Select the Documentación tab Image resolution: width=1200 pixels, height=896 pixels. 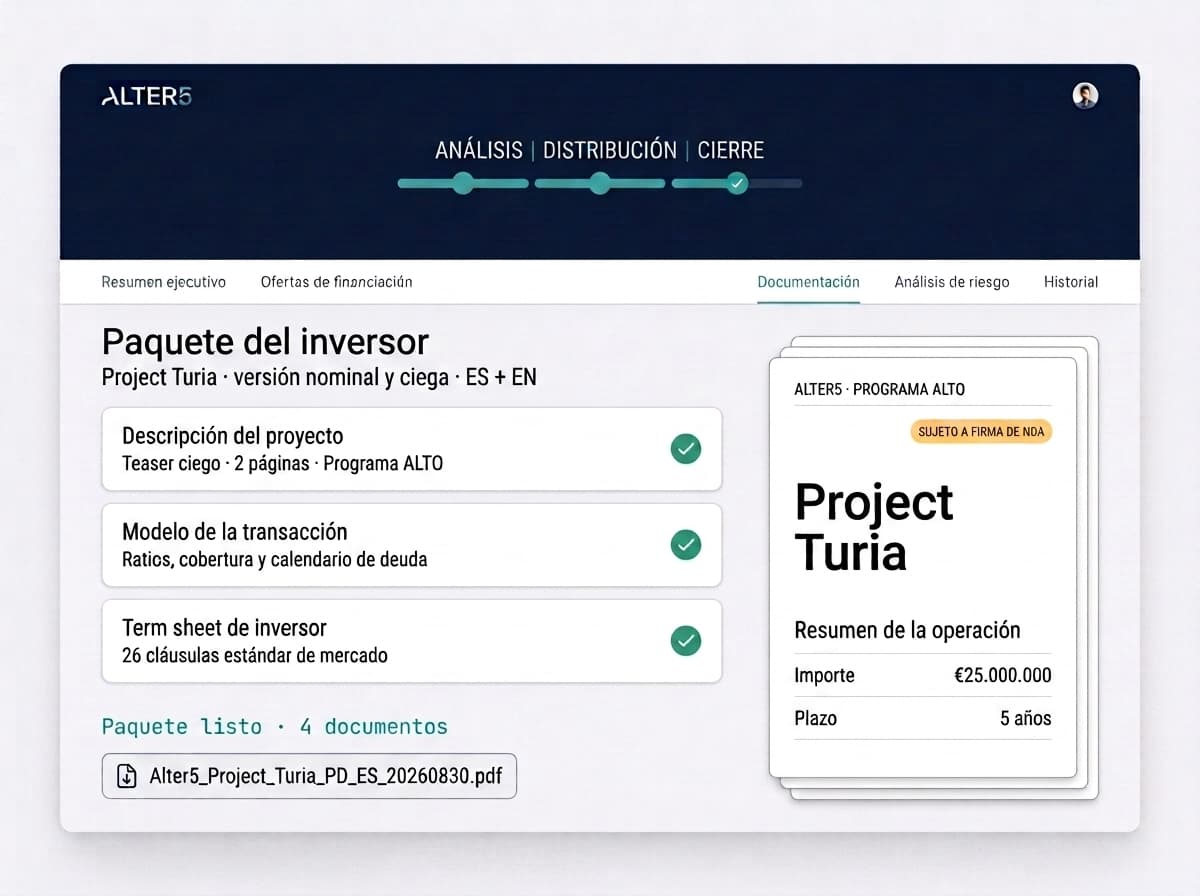point(808,282)
